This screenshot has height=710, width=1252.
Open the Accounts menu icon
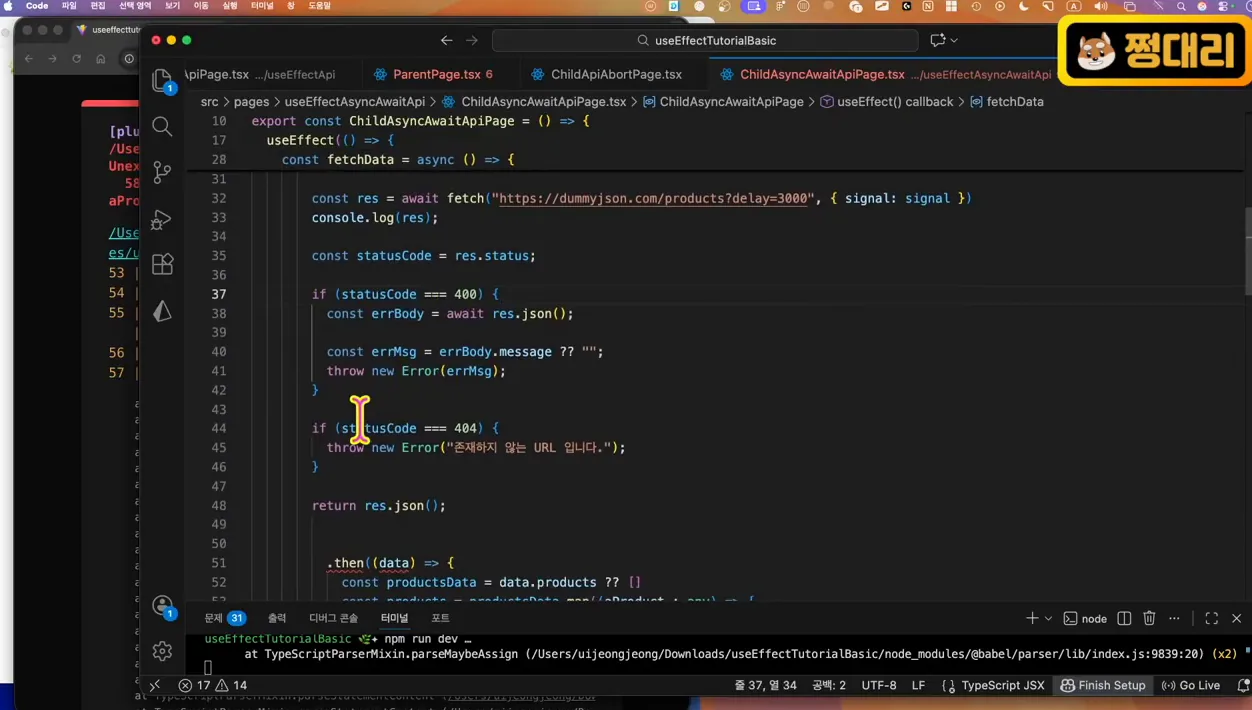[x=162, y=605]
